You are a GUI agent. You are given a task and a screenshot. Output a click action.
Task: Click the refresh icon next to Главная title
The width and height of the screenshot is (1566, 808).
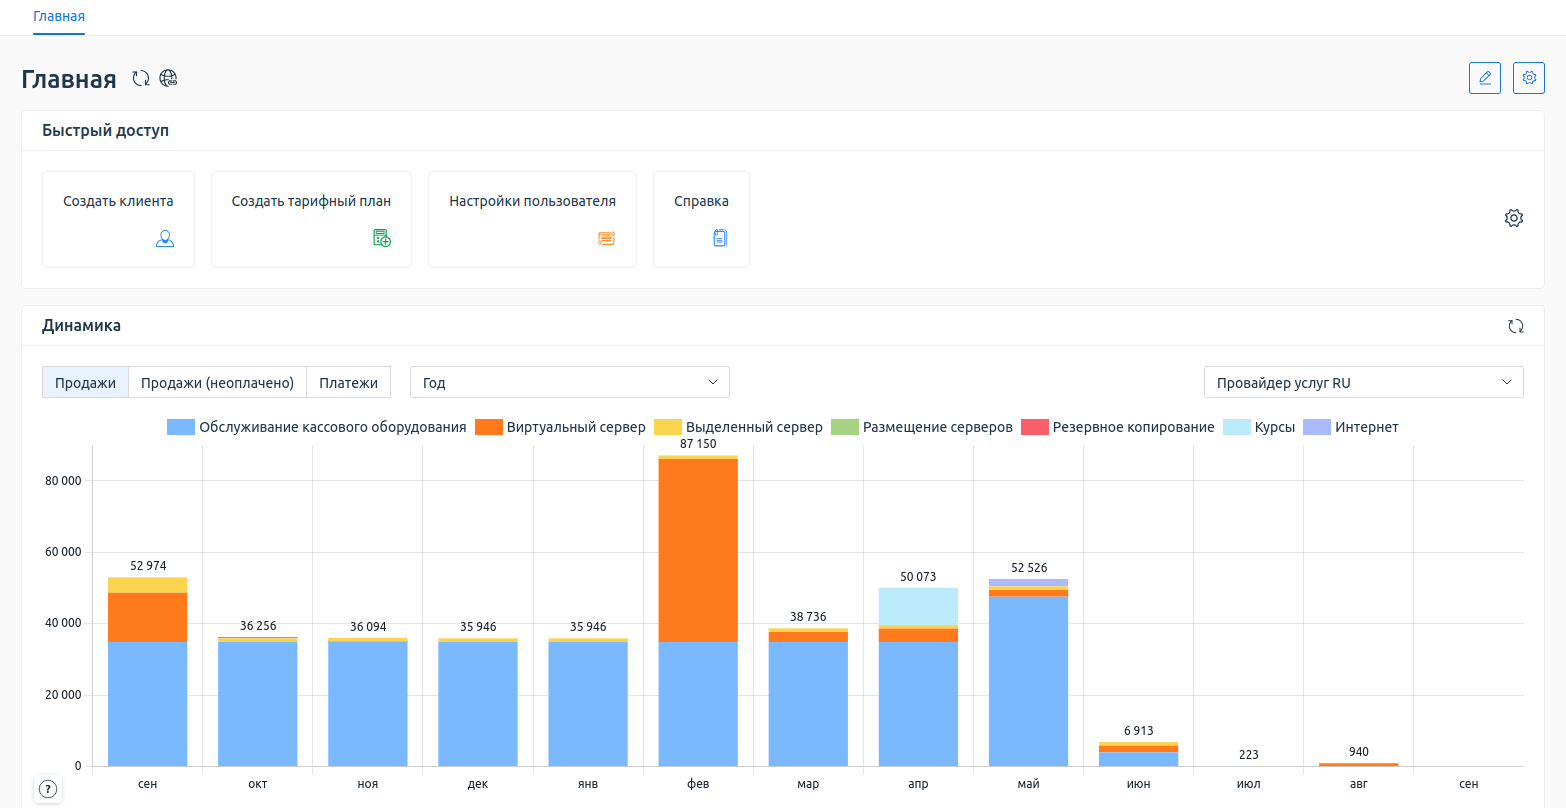click(141, 79)
